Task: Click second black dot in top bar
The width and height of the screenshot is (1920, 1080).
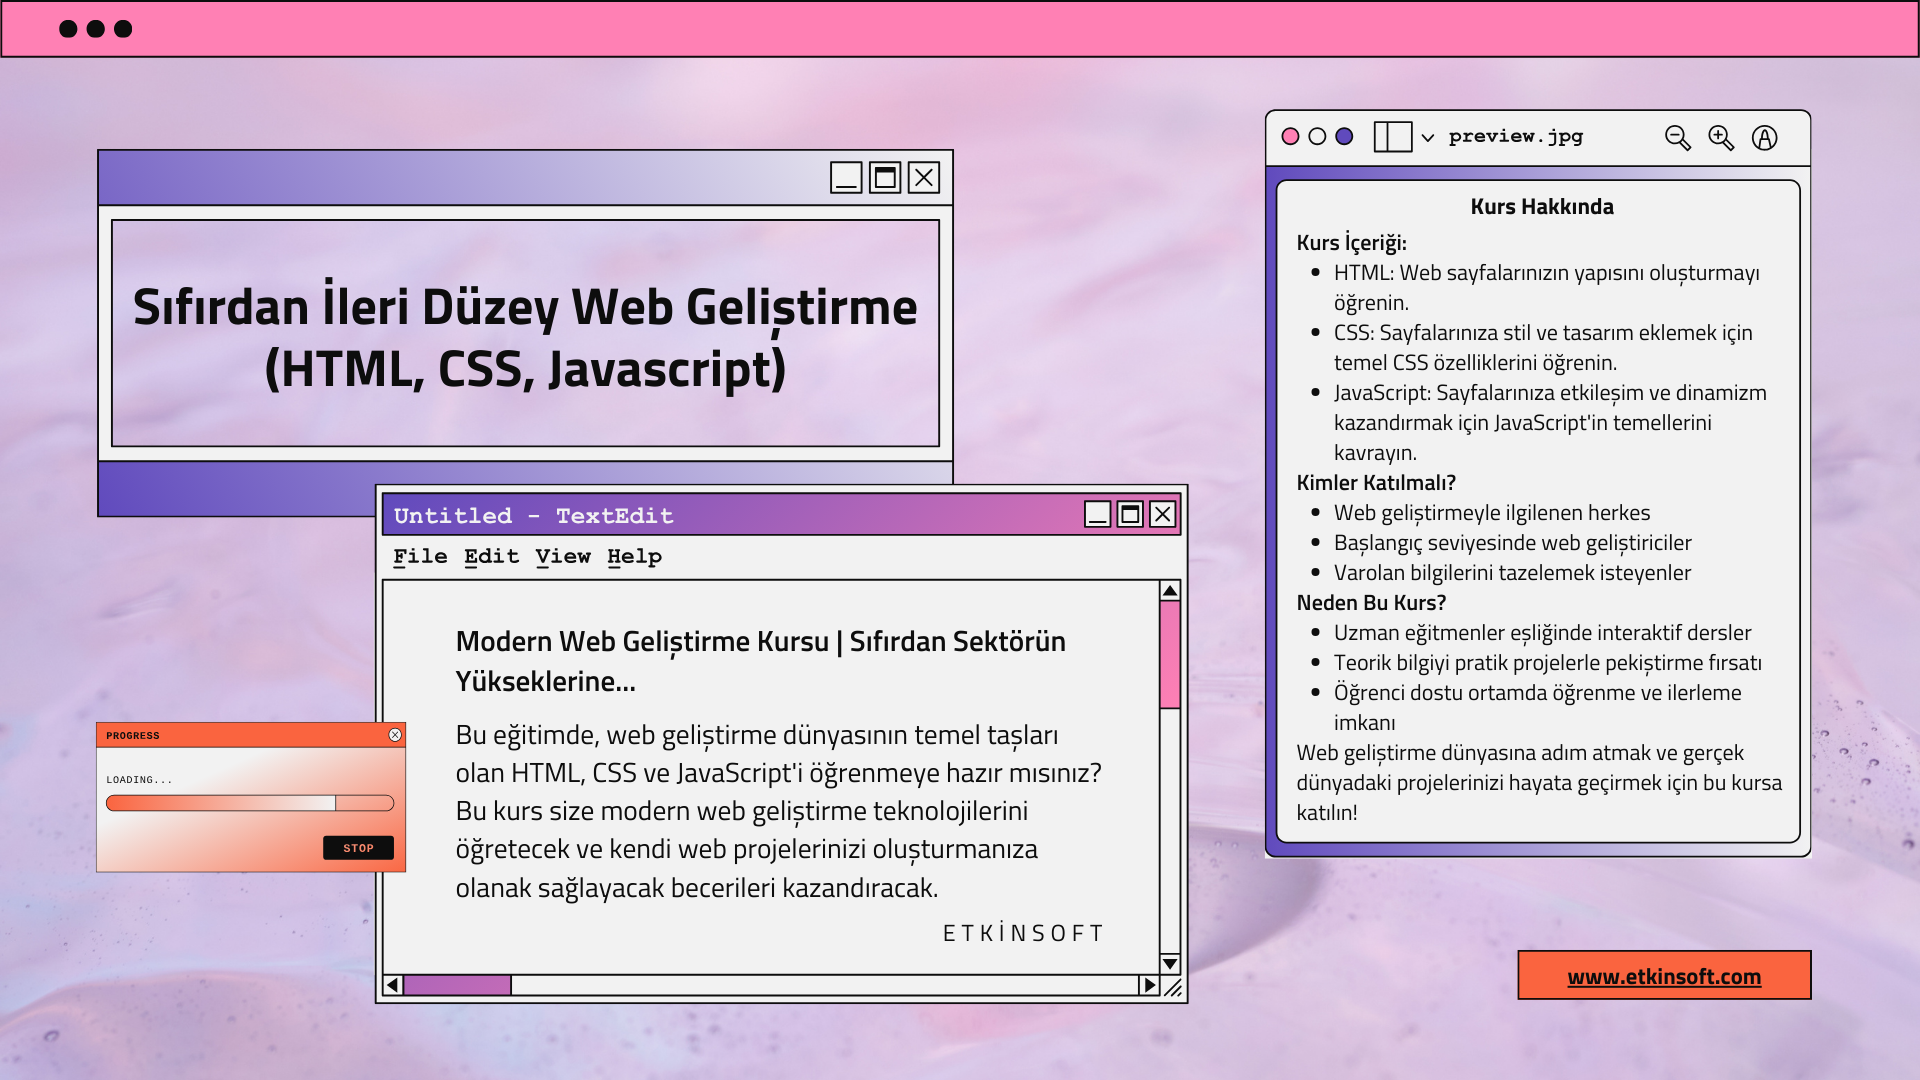Action: coord(96,29)
